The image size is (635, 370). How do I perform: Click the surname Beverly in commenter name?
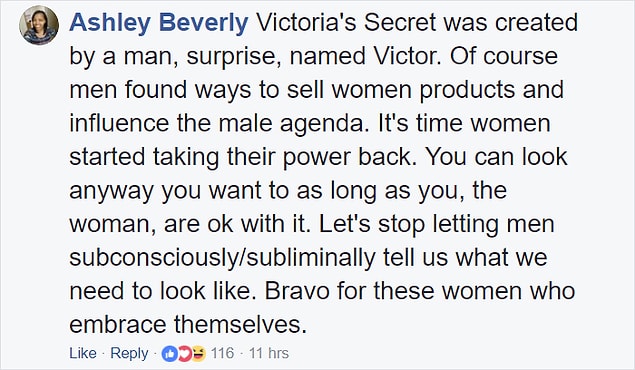[x=203, y=23]
